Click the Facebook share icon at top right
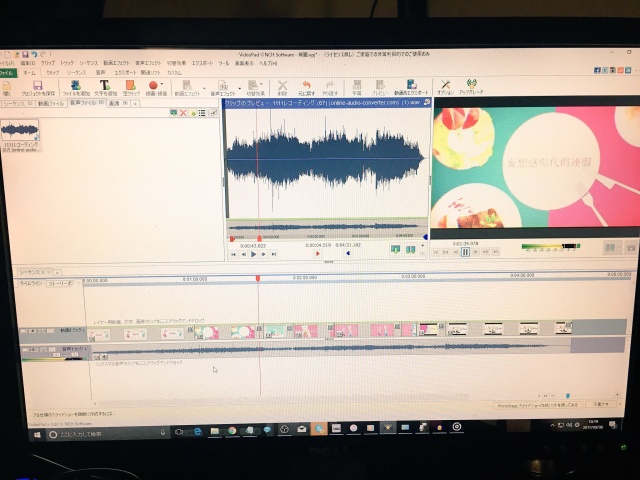This screenshot has height=480, width=640. [x=597, y=70]
